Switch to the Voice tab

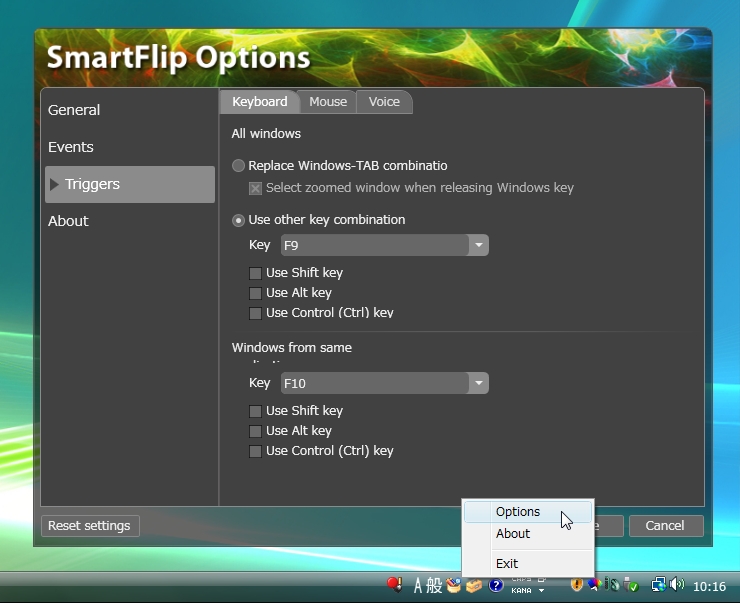[x=384, y=102]
